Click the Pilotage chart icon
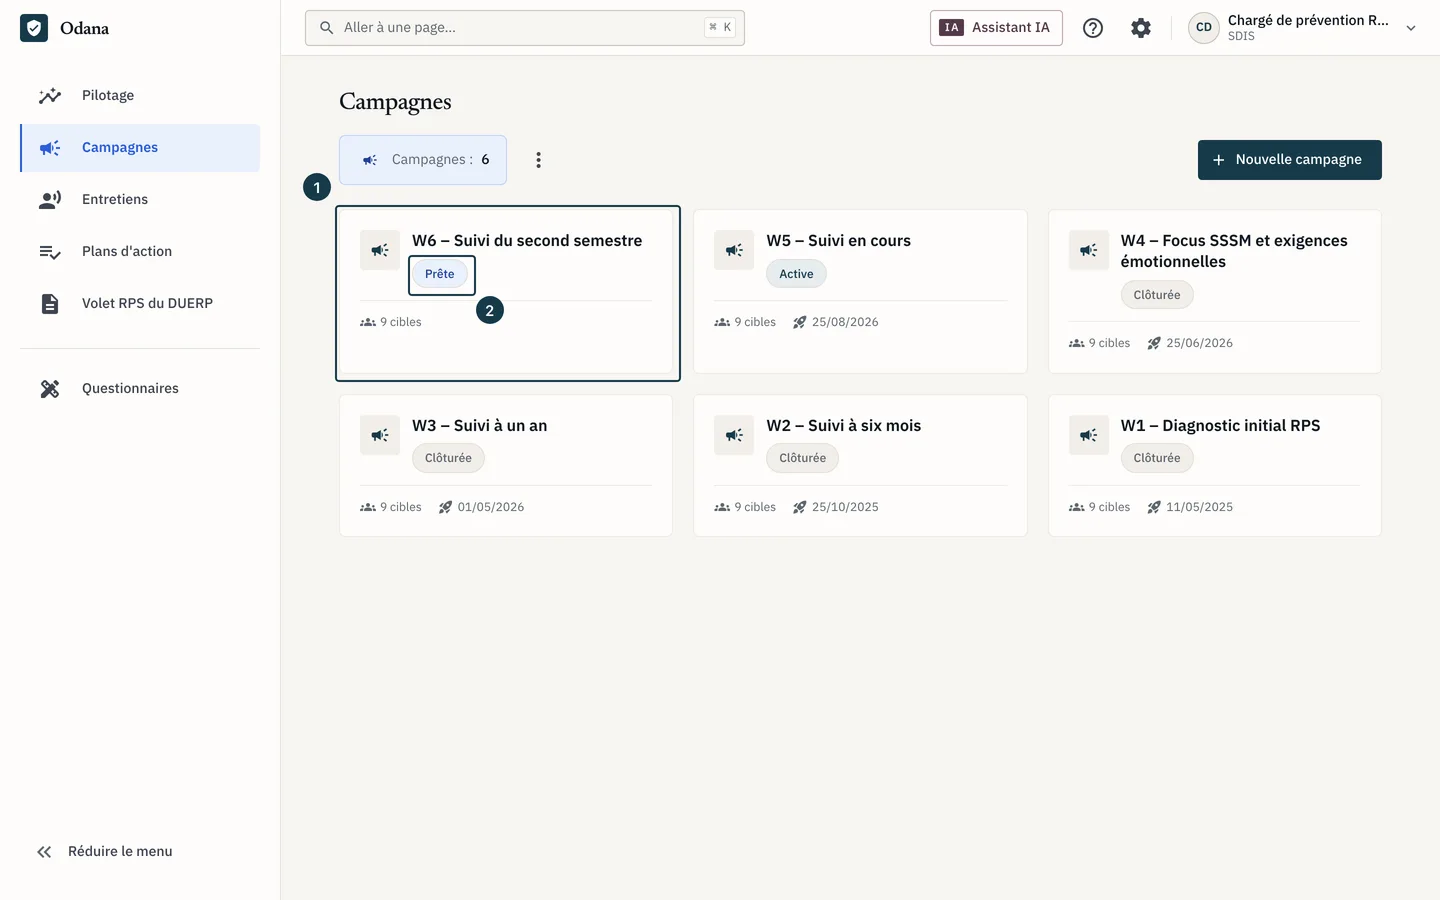The width and height of the screenshot is (1440, 900). tap(50, 96)
